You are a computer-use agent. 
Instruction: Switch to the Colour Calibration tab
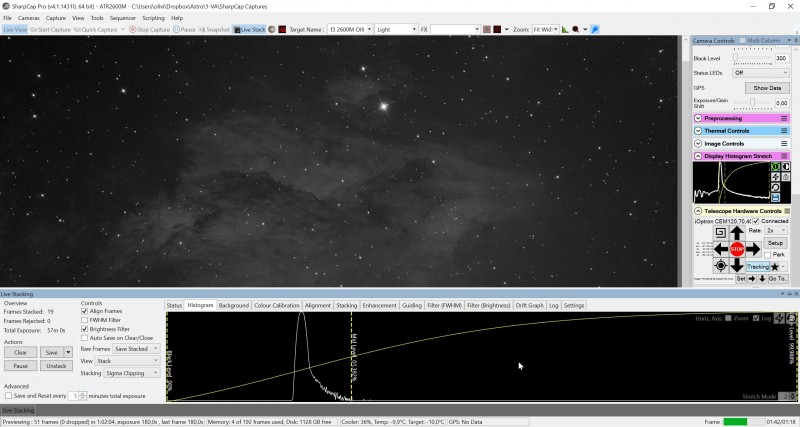click(277, 306)
